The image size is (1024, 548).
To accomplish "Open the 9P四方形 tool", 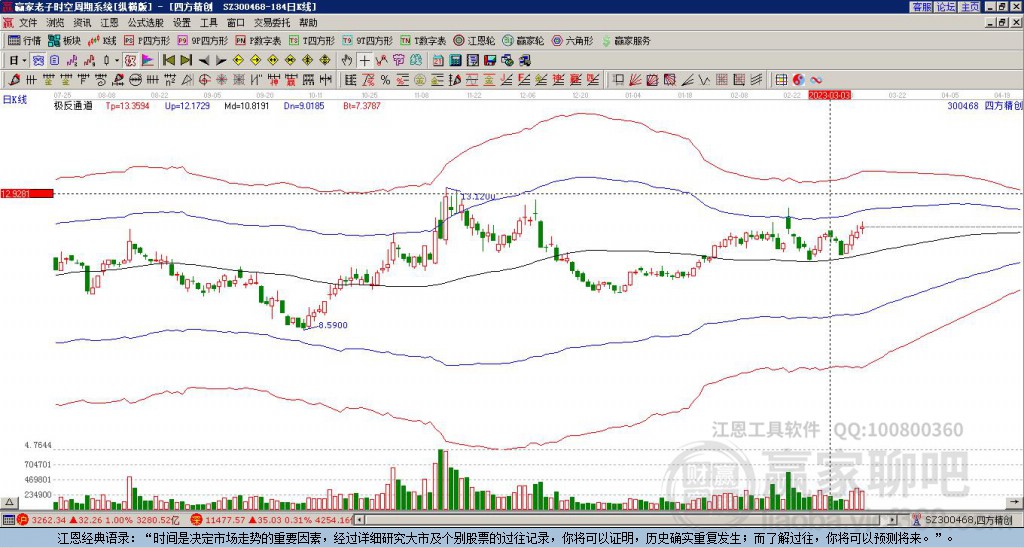I will pos(202,40).
